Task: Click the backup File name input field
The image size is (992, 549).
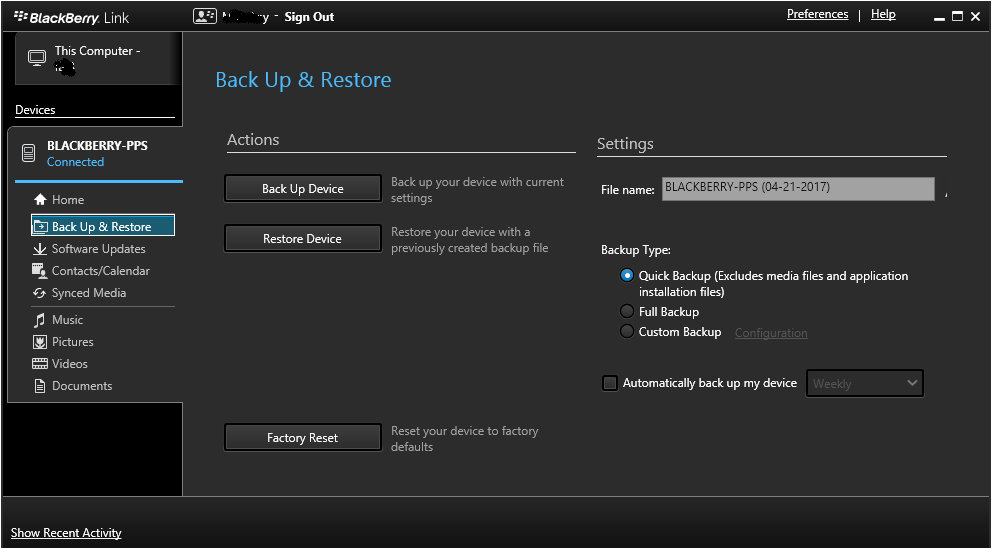Action: tap(797, 188)
